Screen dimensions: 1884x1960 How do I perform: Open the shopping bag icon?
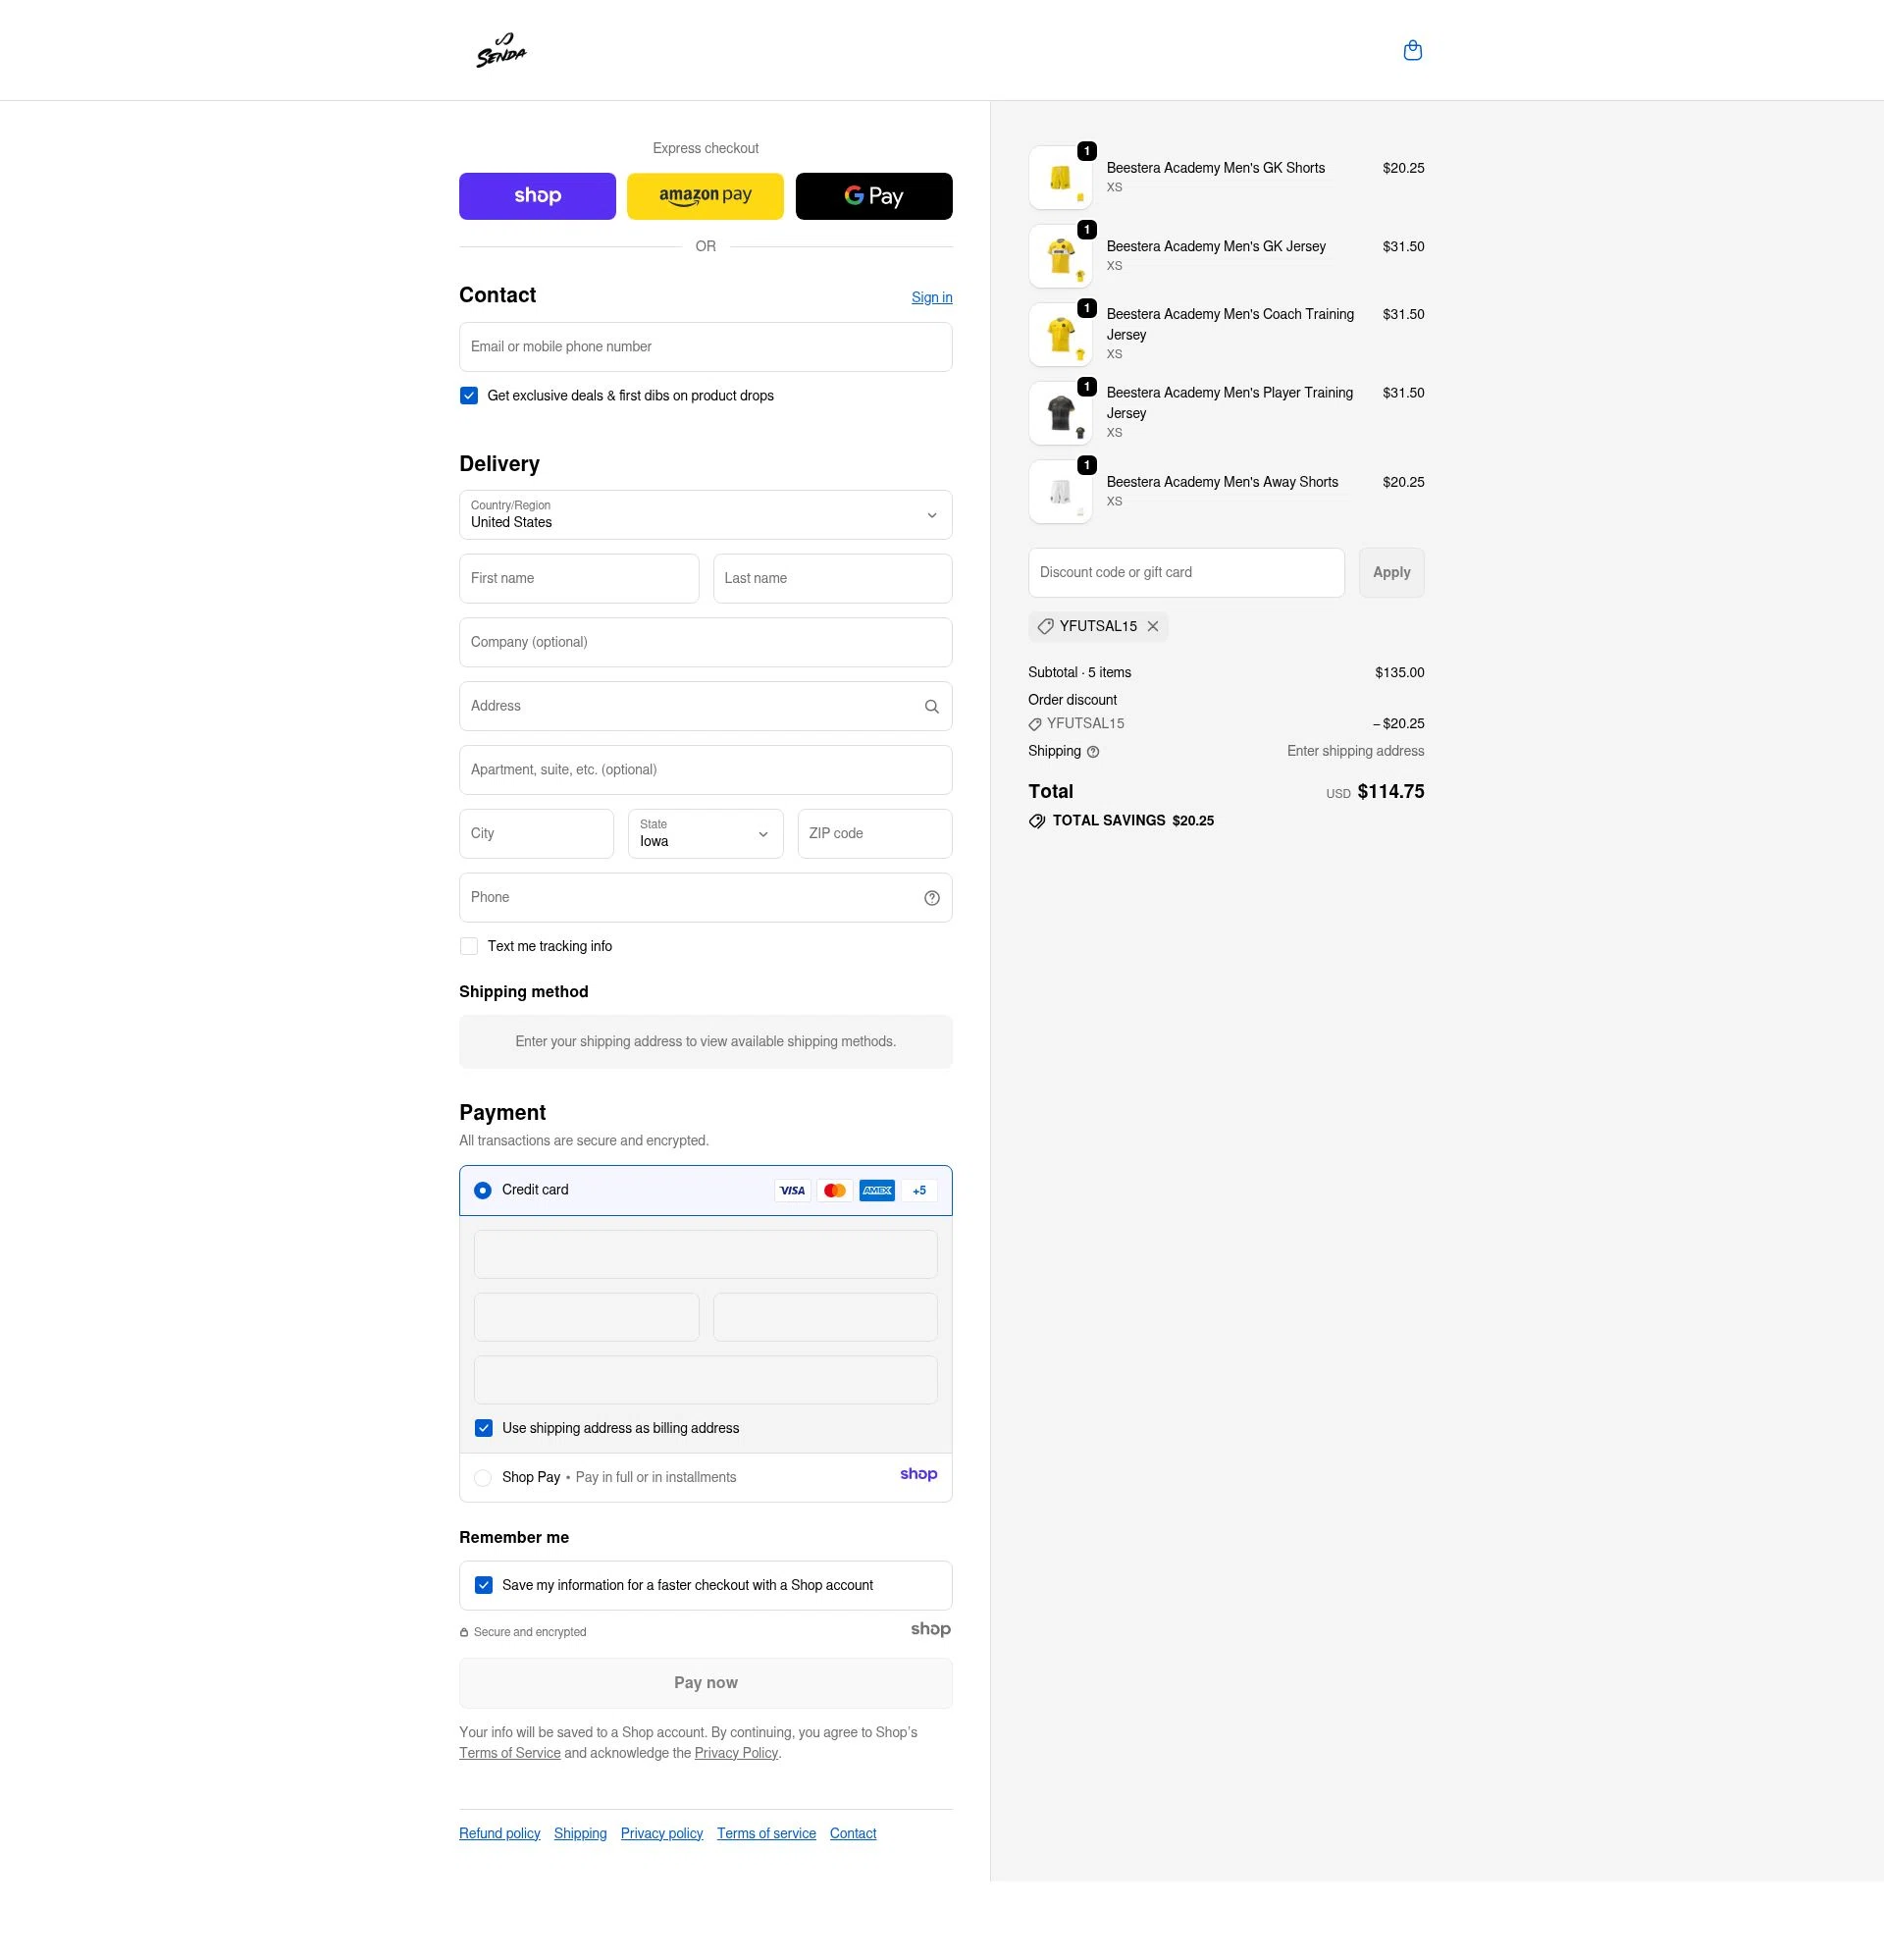point(1412,49)
